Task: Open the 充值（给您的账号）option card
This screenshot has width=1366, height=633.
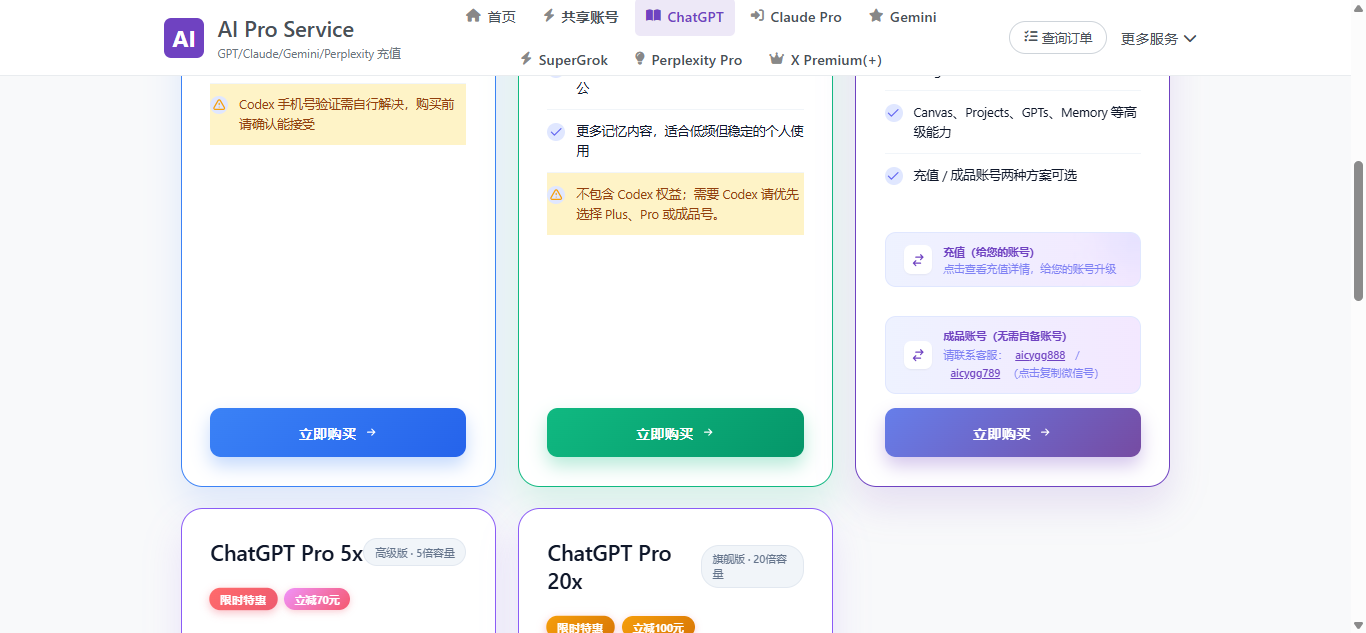Action: pos(1013,260)
